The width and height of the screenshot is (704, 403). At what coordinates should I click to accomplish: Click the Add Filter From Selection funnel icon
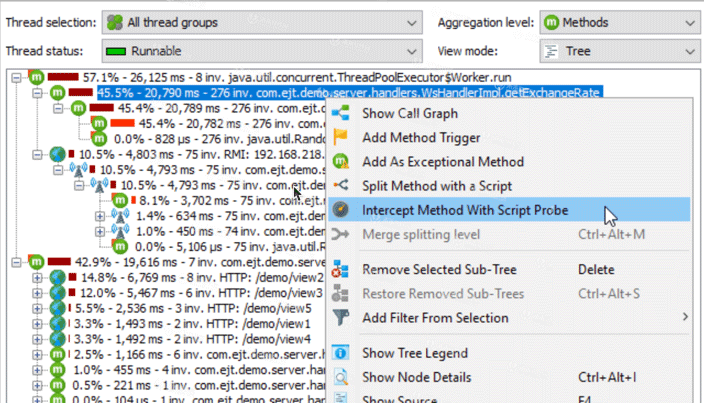point(342,318)
